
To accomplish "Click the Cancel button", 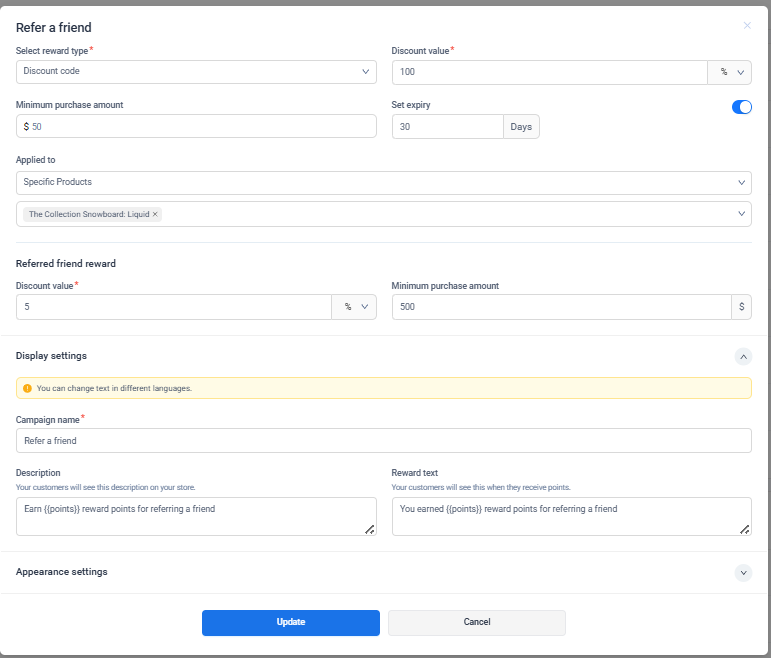I will click(x=476, y=622).
